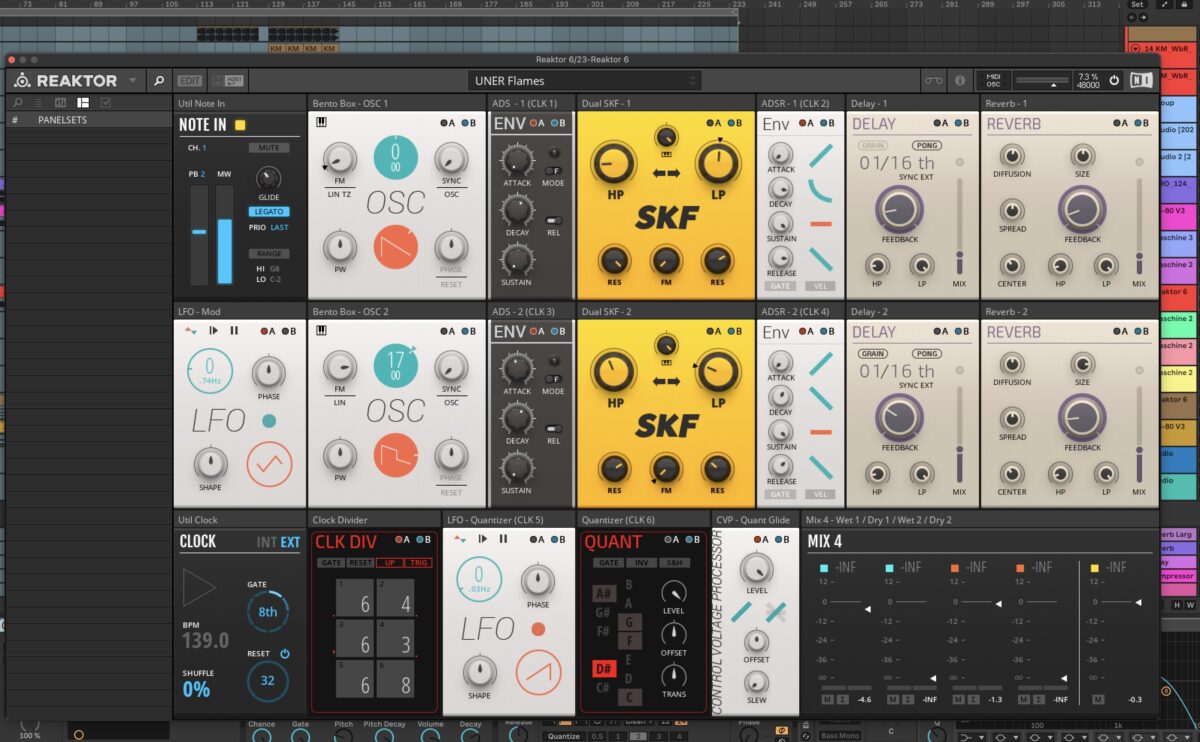Click the yellow square beside NOTE IN
The image size is (1200, 742).
[x=240, y=125]
